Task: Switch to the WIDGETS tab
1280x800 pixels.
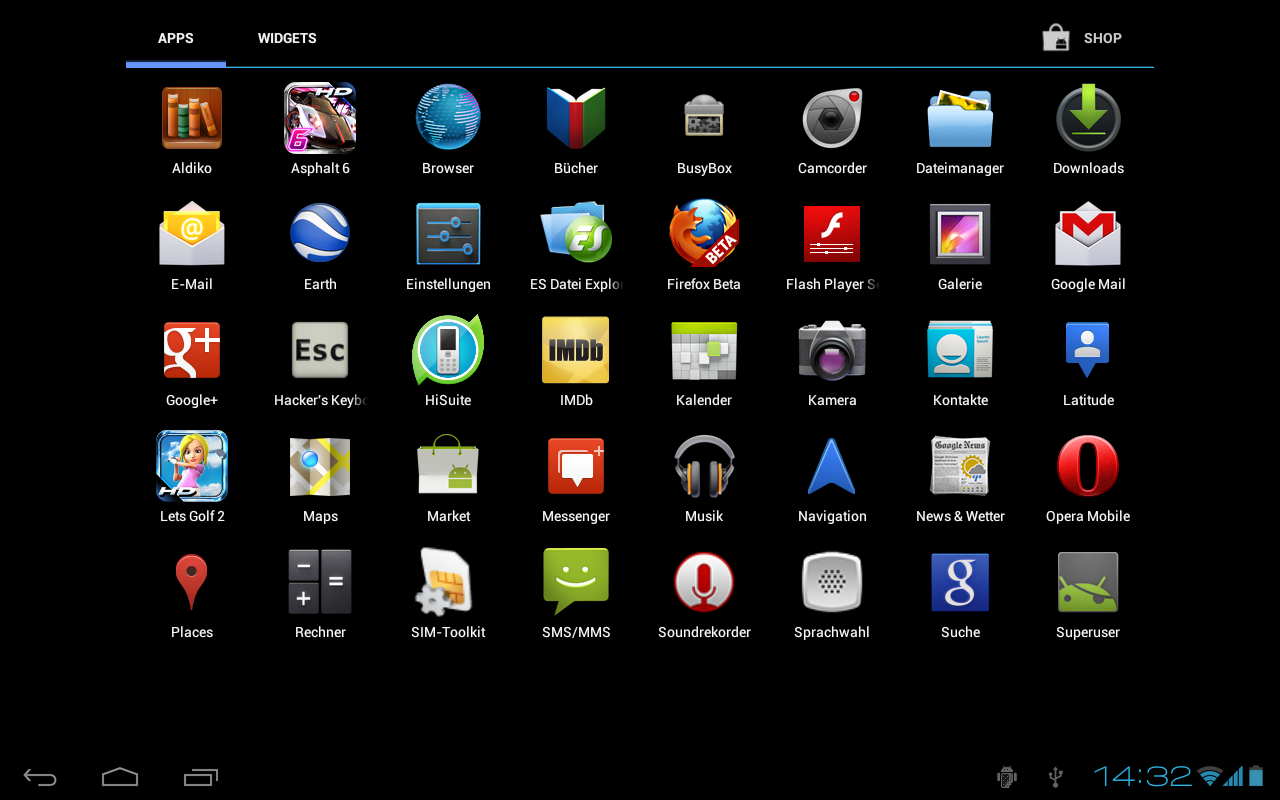Action: pos(287,38)
